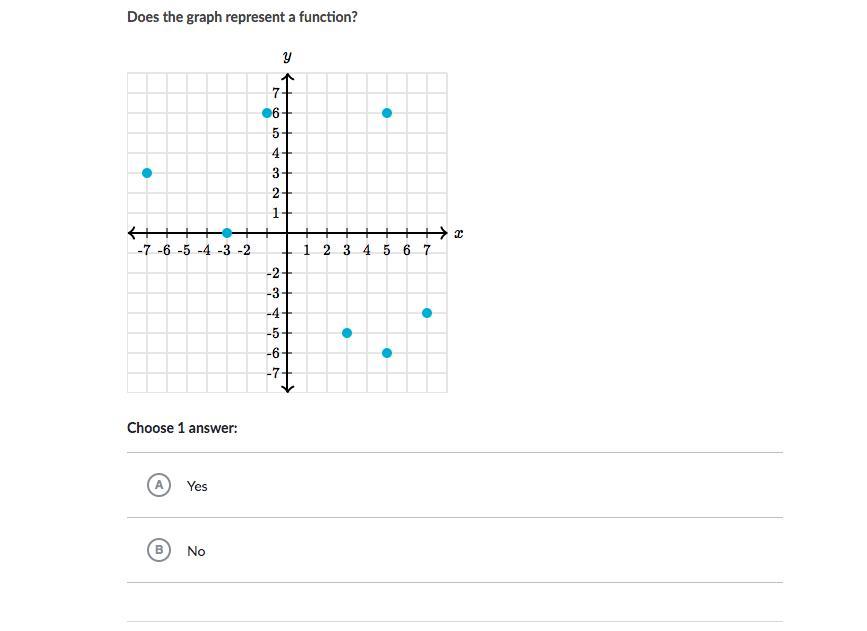Click the bottom arrowhead of the y-axis
Image resolution: width=867 pixels, height=631 pixels.
[x=287, y=387]
